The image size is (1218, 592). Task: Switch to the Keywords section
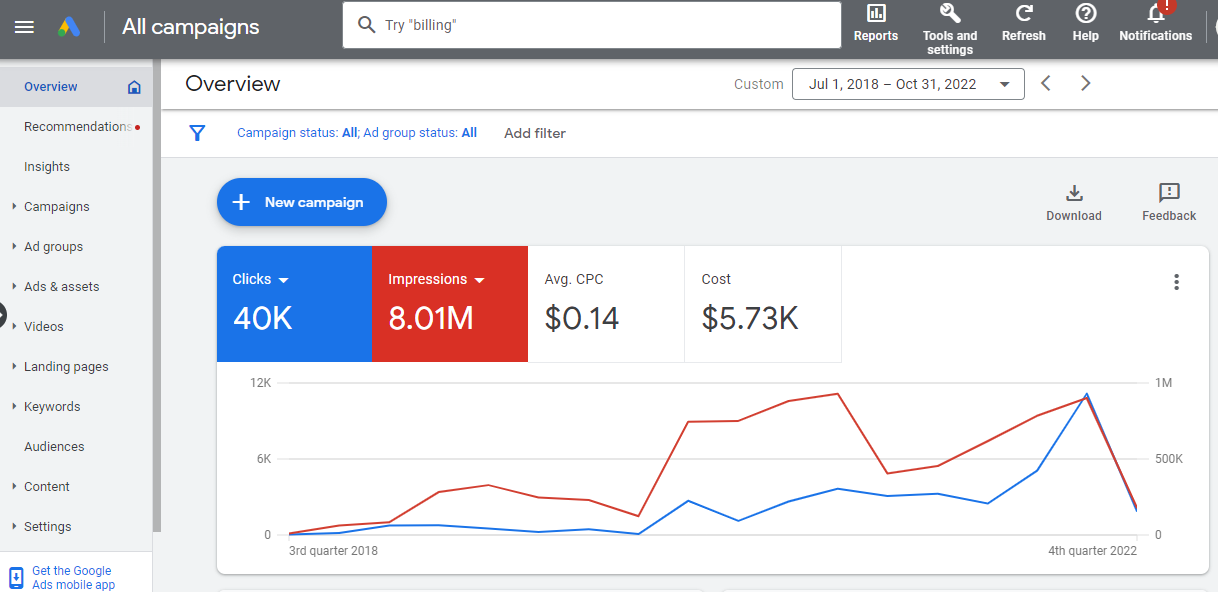[x=52, y=406]
